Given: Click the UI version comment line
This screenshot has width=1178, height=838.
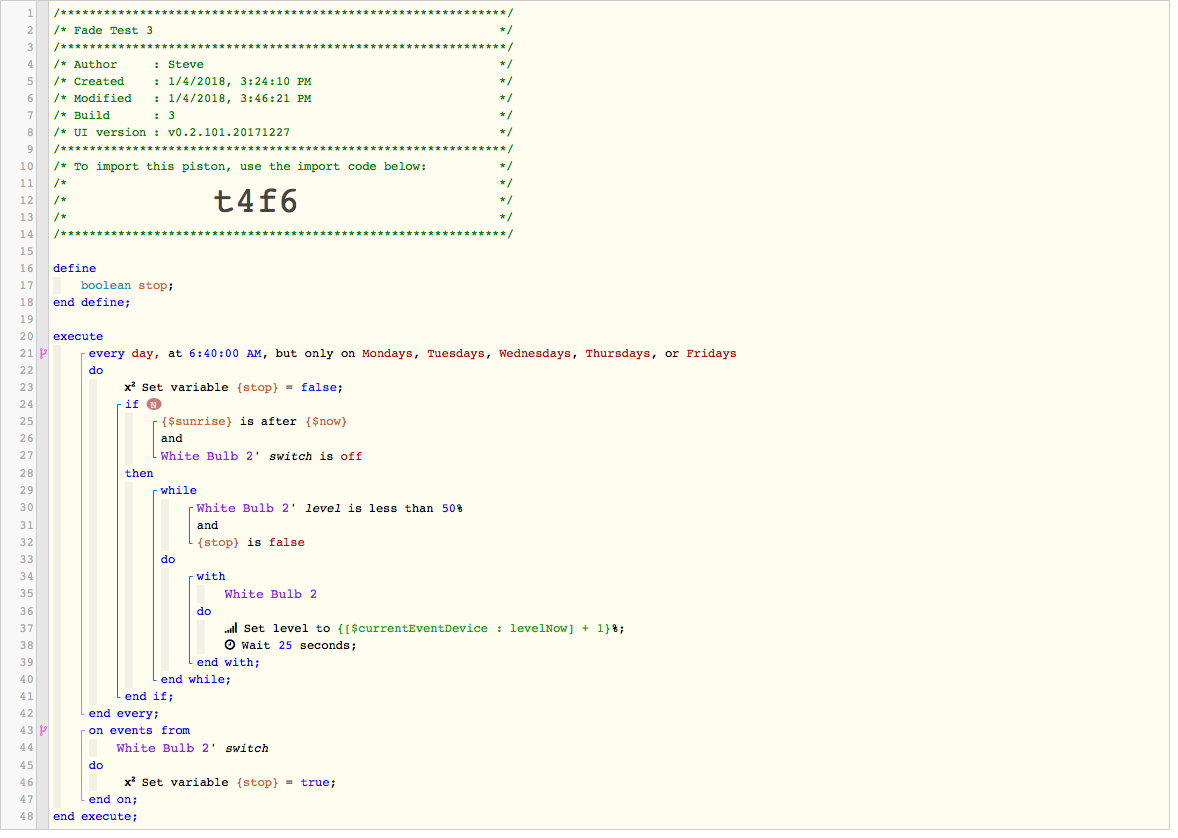Looking at the screenshot, I should pos(283,132).
